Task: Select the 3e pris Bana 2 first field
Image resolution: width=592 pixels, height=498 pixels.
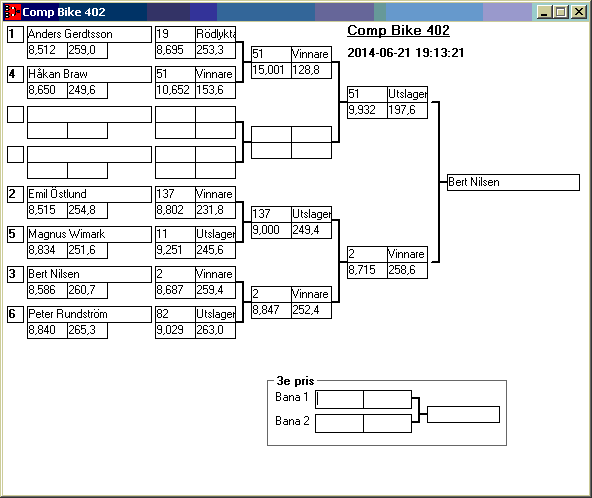Action: coord(339,424)
